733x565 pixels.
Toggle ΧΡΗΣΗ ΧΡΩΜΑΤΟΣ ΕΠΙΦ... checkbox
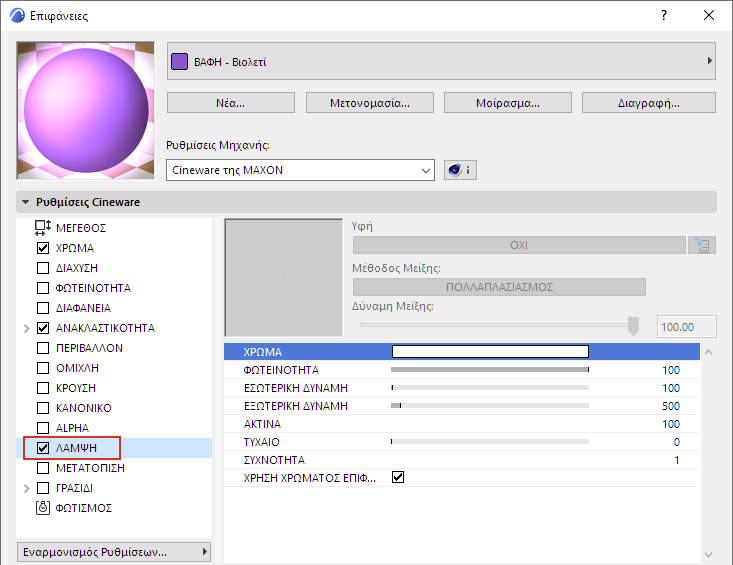point(398,477)
